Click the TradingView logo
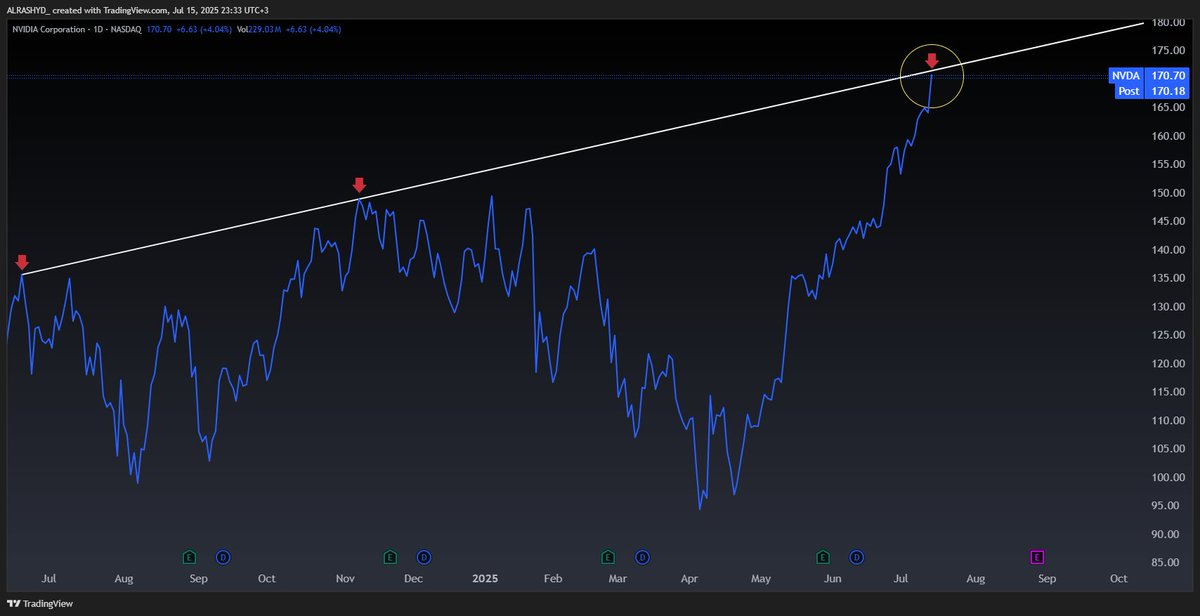This screenshot has width=1200, height=616. [41, 604]
